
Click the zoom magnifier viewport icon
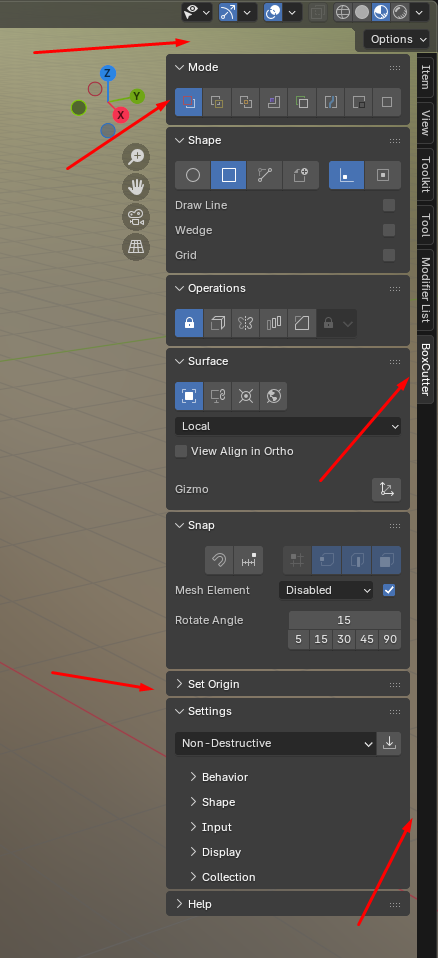[136, 157]
